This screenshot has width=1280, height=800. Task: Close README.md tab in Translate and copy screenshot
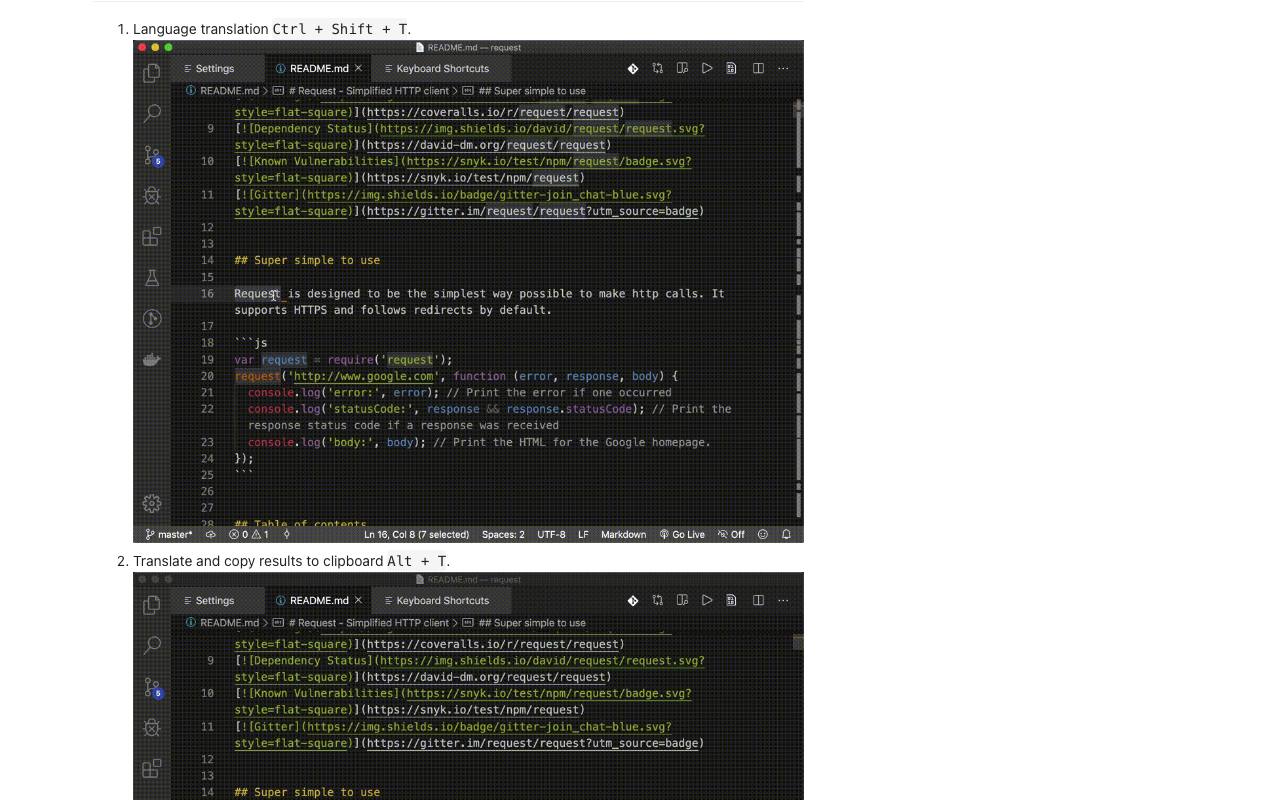pos(358,600)
